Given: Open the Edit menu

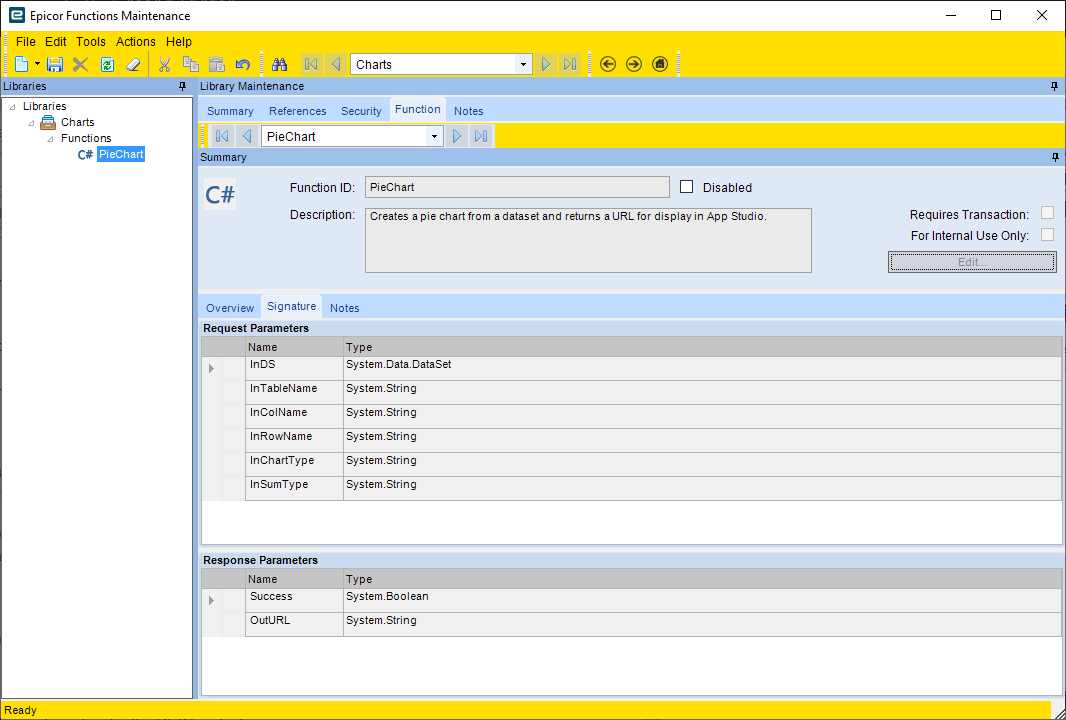Looking at the screenshot, I should coord(56,41).
